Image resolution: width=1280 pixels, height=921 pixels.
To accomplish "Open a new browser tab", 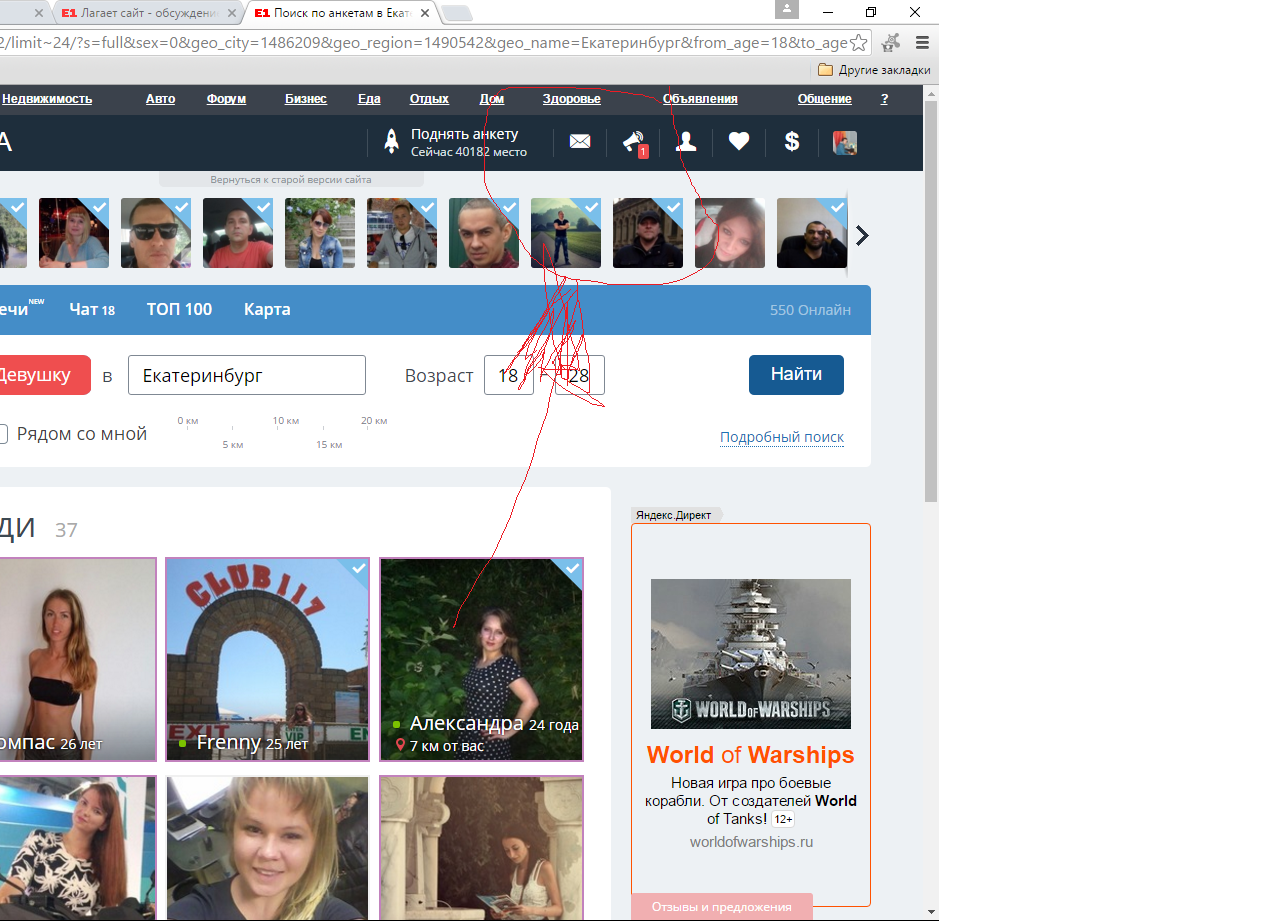I will pyautogui.click(x=457, y=13).
